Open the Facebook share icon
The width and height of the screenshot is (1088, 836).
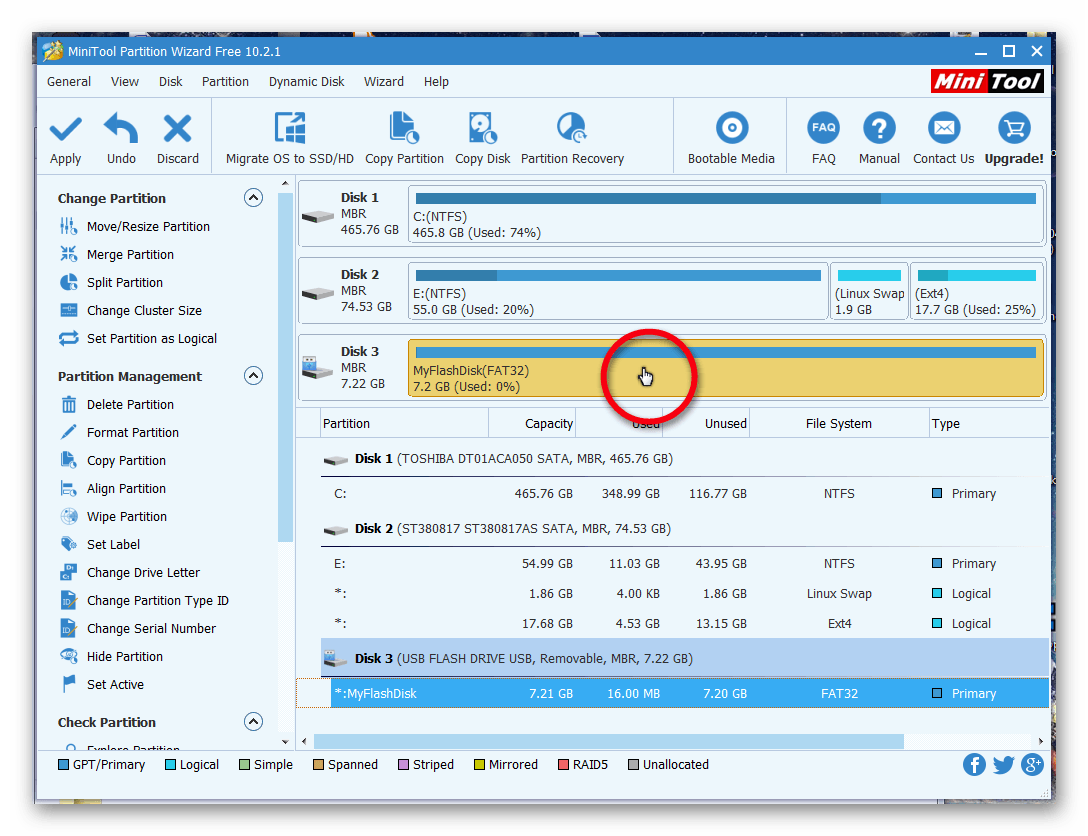974,765
